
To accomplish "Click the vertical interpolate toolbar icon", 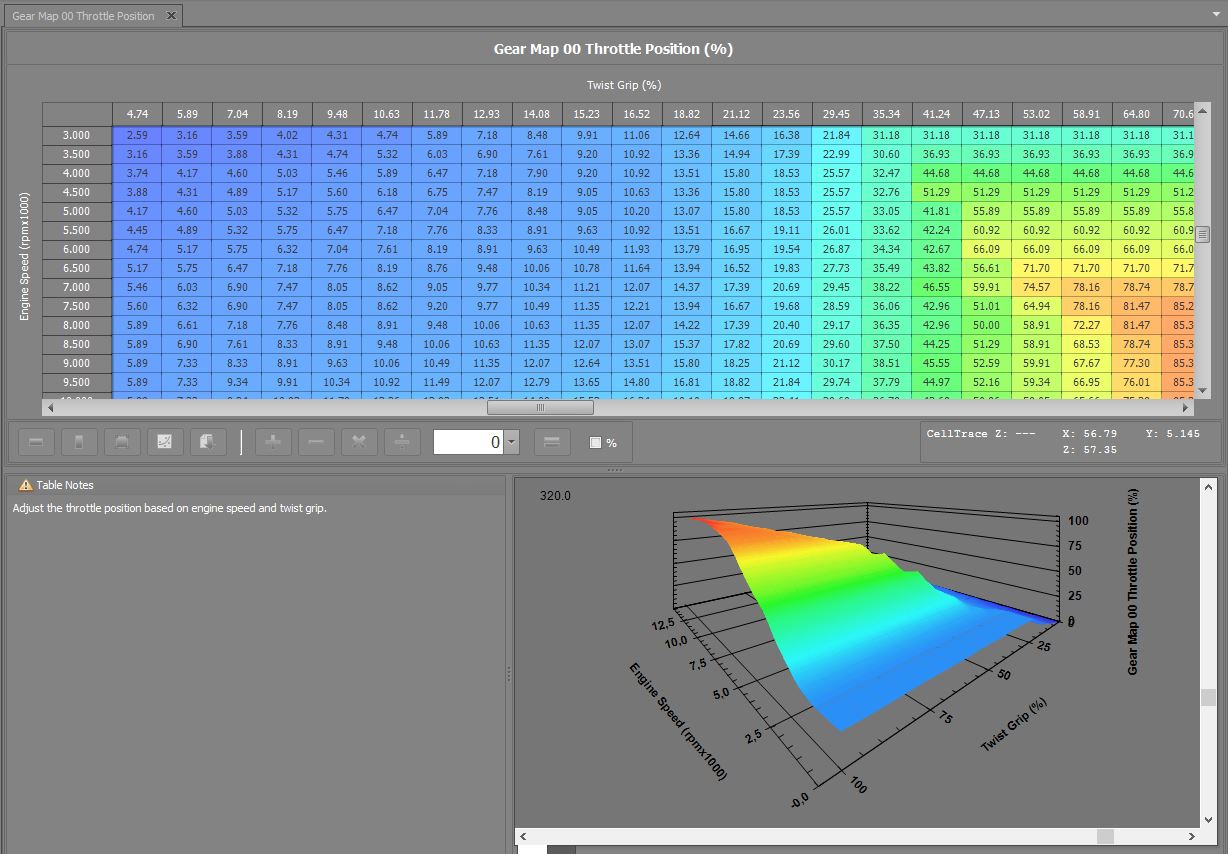I will click(x=79, y=442).
